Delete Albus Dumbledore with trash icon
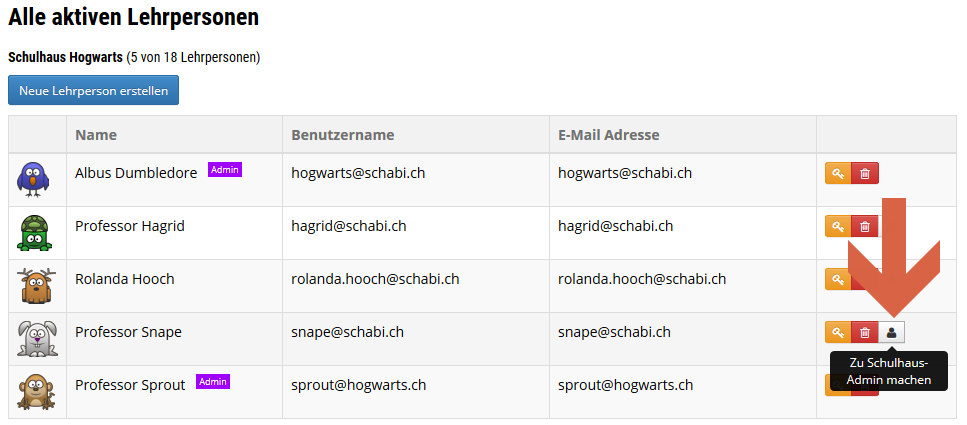The height and width of the screenshot is (425, 967). pos(865,173)
